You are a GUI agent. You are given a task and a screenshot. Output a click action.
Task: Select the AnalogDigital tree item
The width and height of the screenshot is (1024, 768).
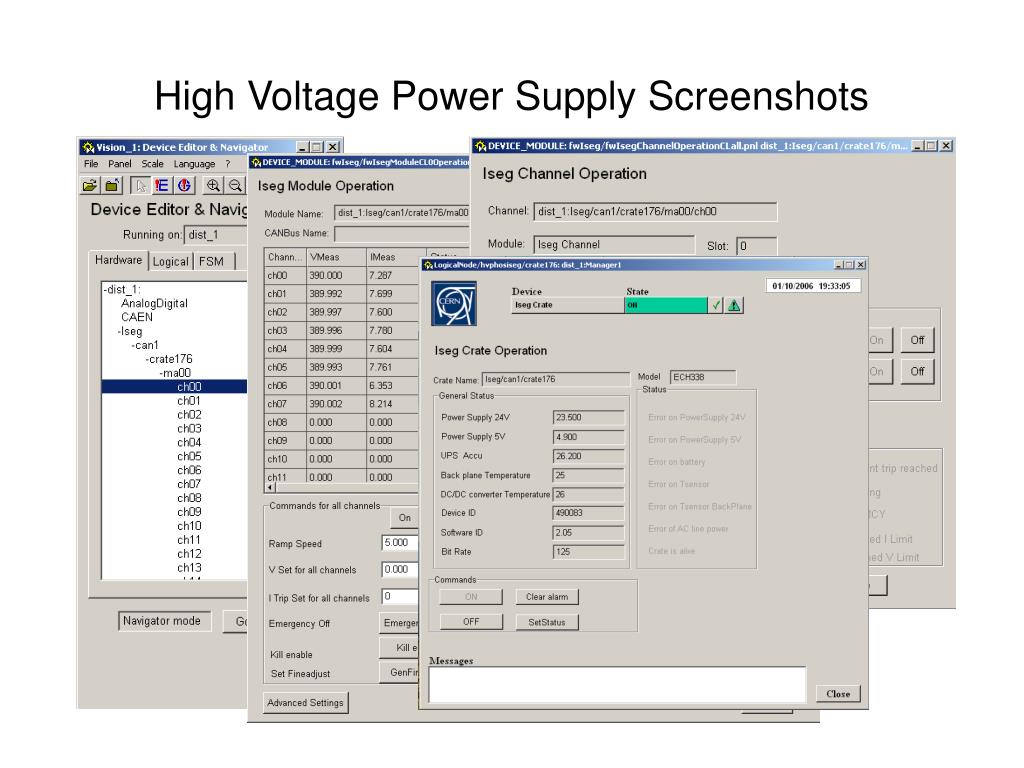click(154, 303)
